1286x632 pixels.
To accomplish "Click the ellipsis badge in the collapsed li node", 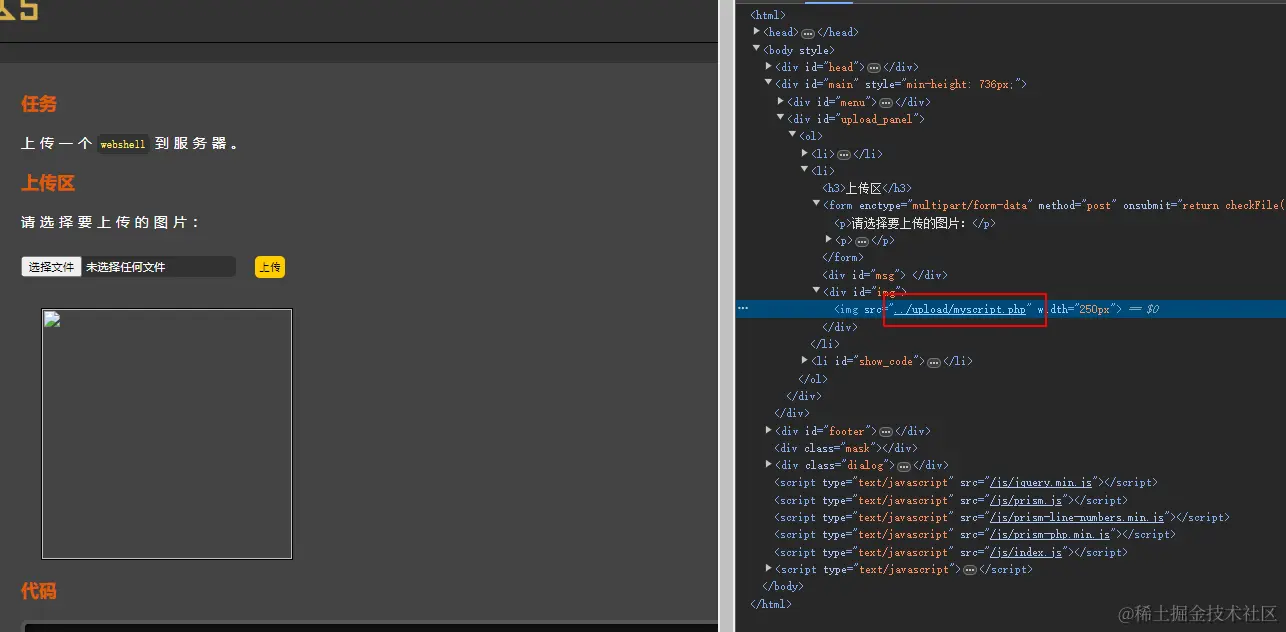I will (843, 154).
